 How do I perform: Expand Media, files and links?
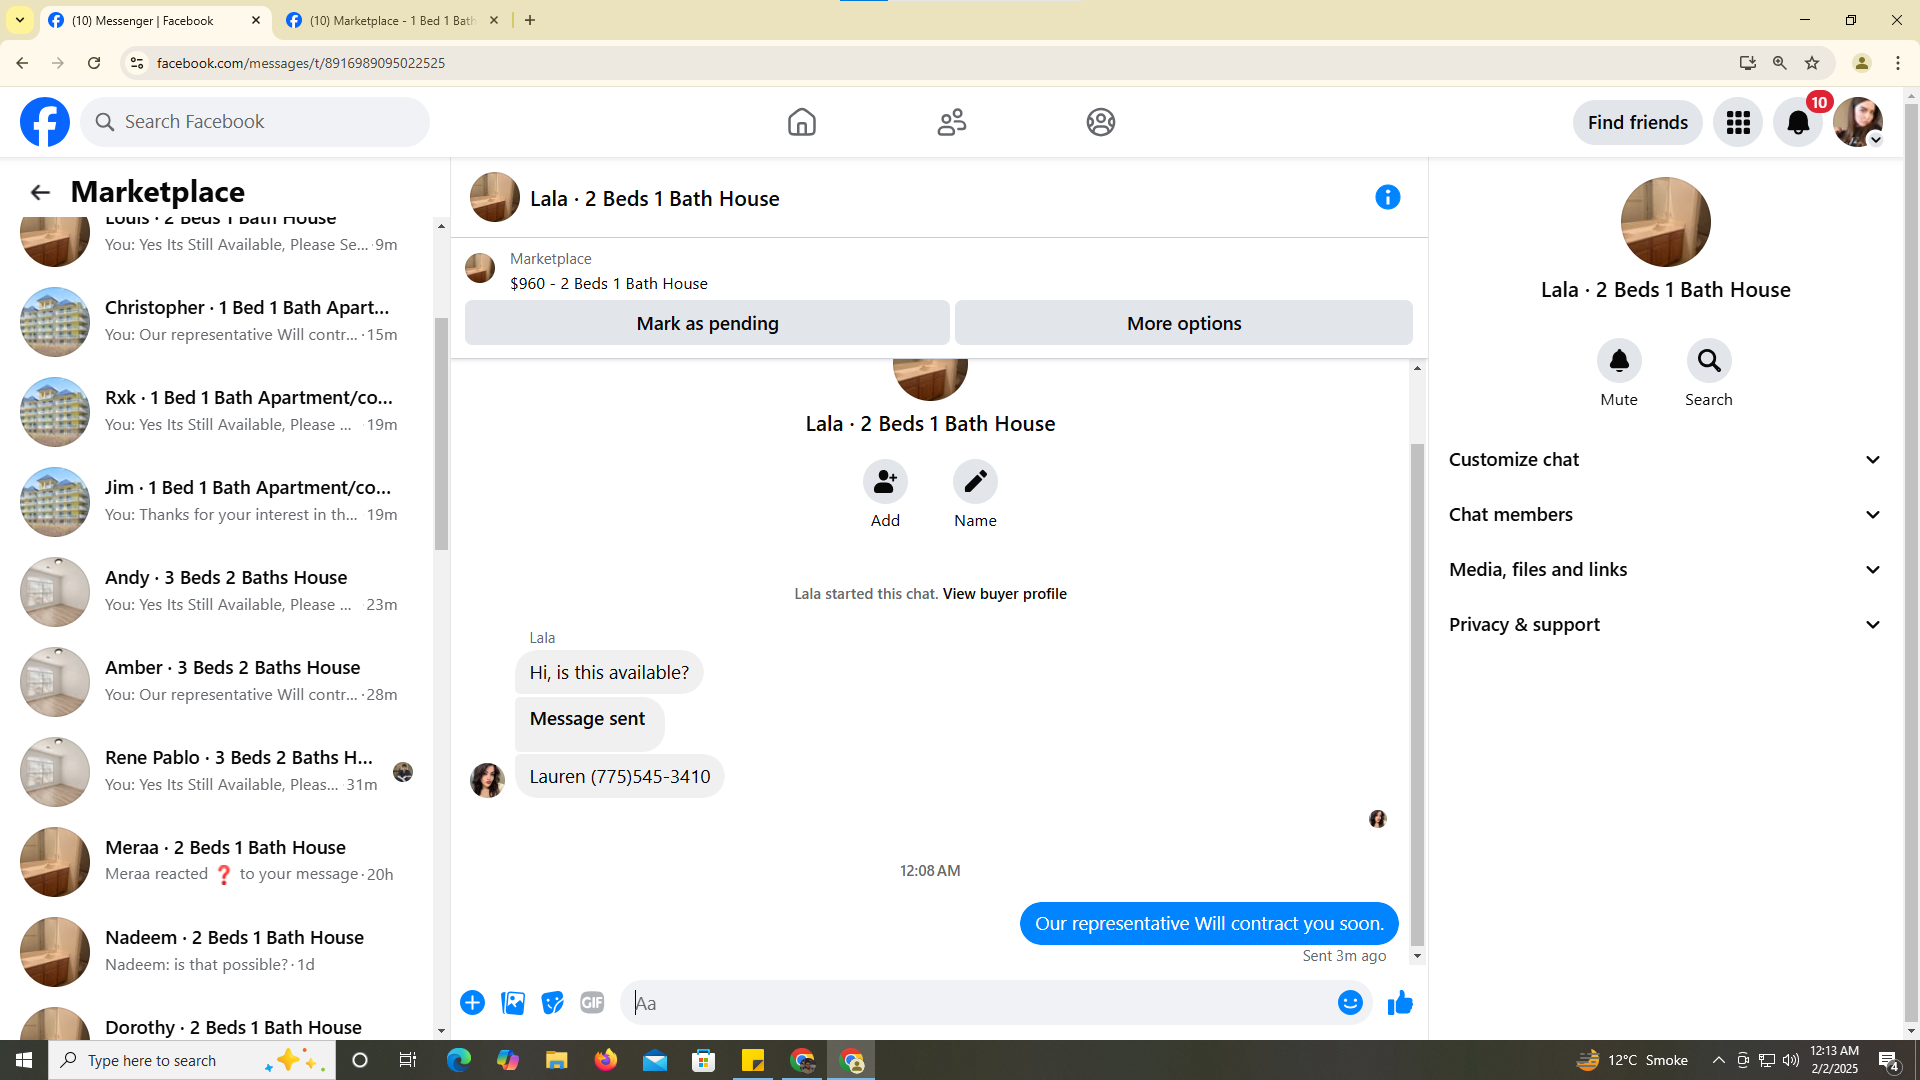click(x=1665, y=569)
